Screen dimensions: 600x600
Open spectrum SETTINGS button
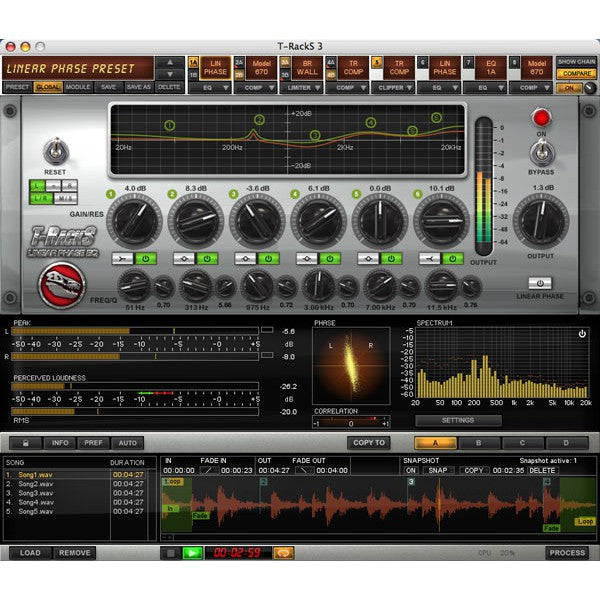pos(458,420)
